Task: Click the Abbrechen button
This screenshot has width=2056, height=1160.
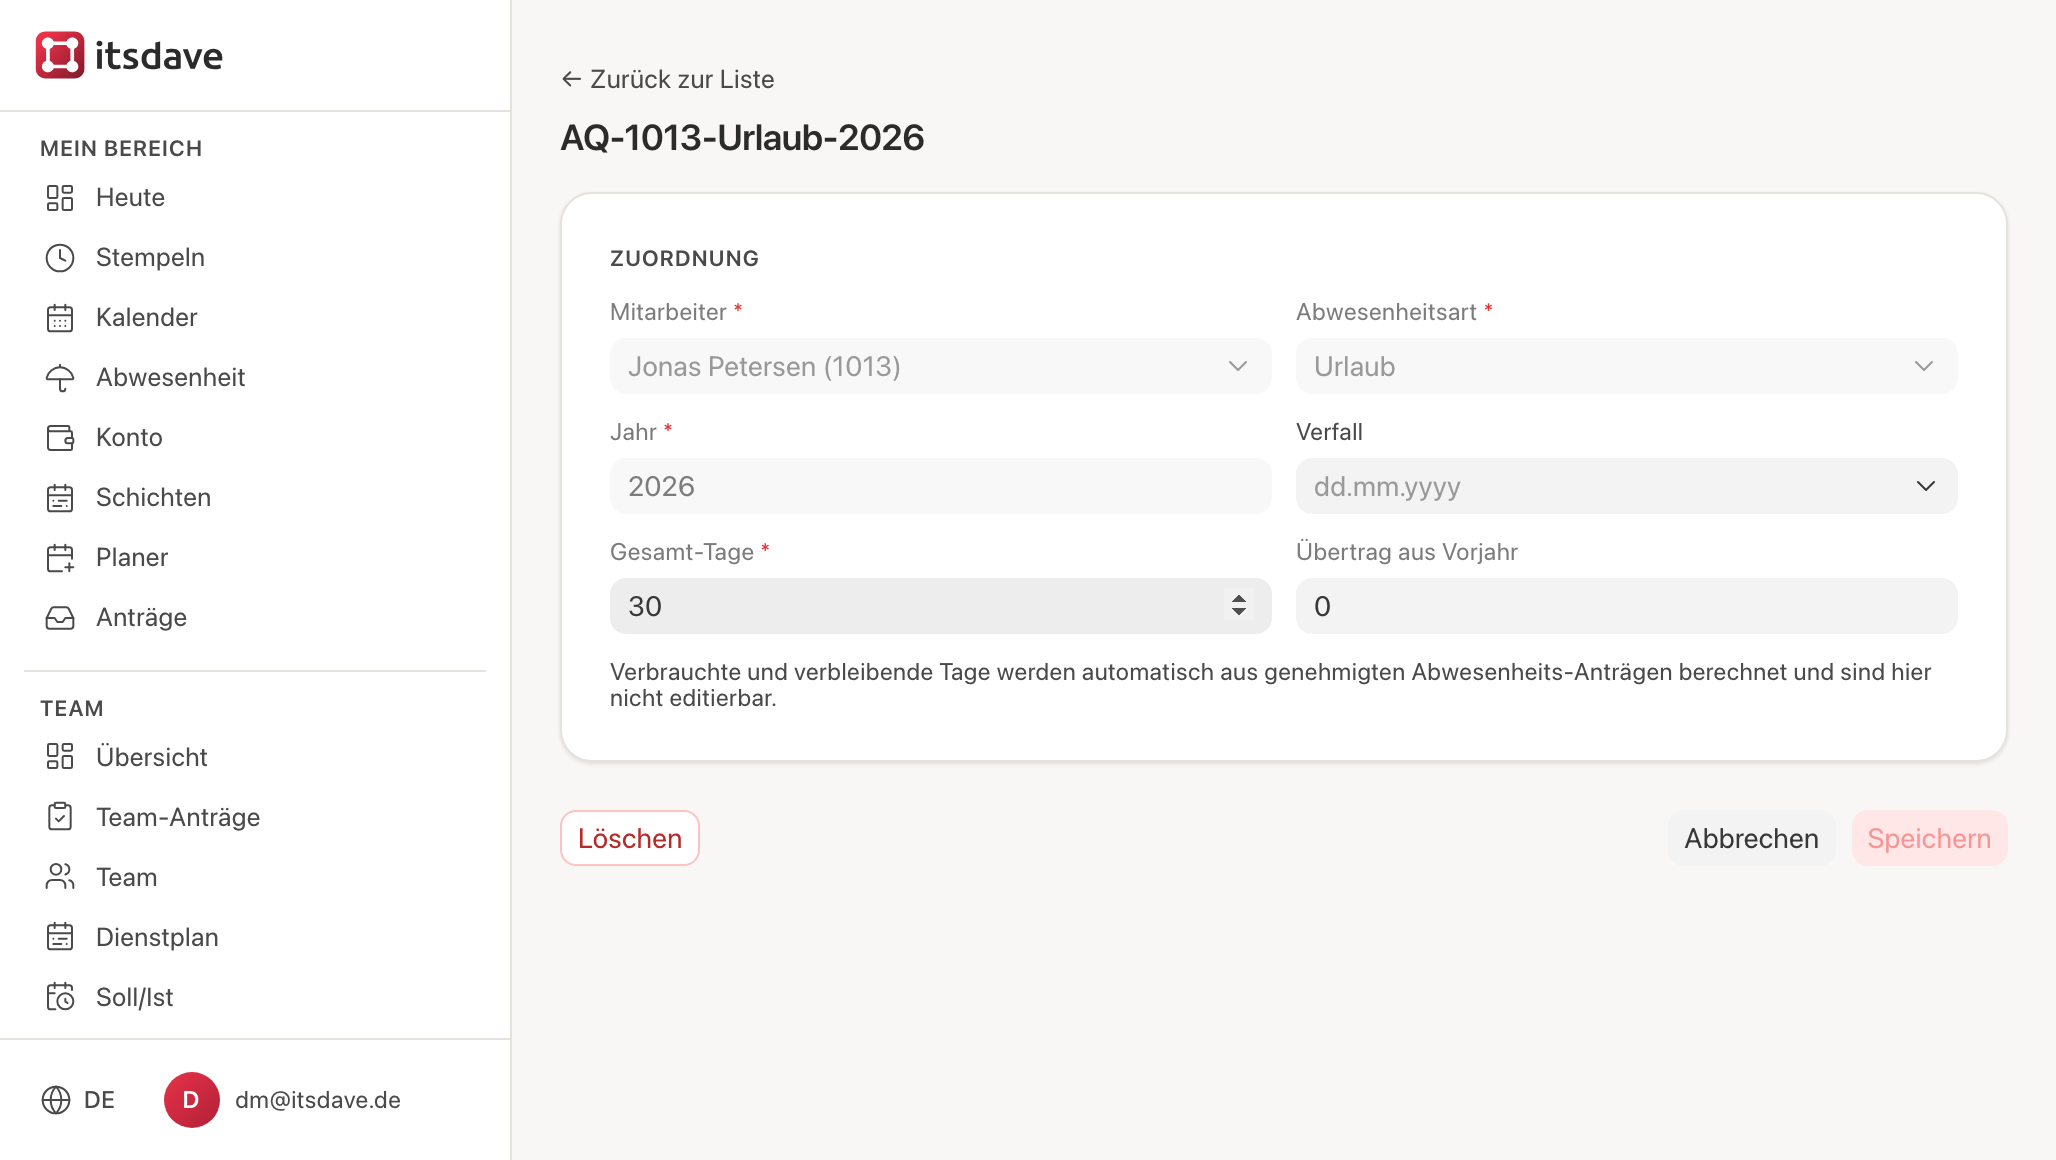Action: click(x=1751, y=838)
